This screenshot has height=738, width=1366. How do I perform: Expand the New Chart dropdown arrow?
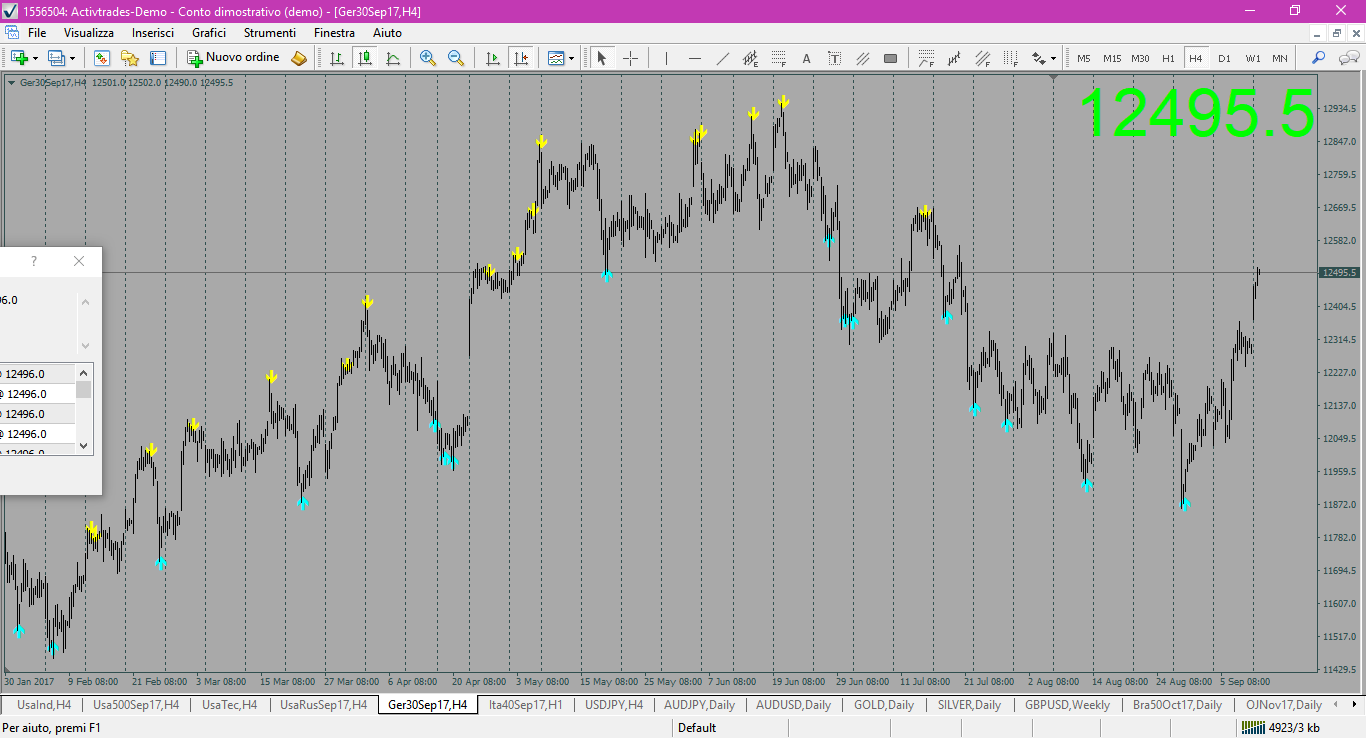click(x=35, y=58)
